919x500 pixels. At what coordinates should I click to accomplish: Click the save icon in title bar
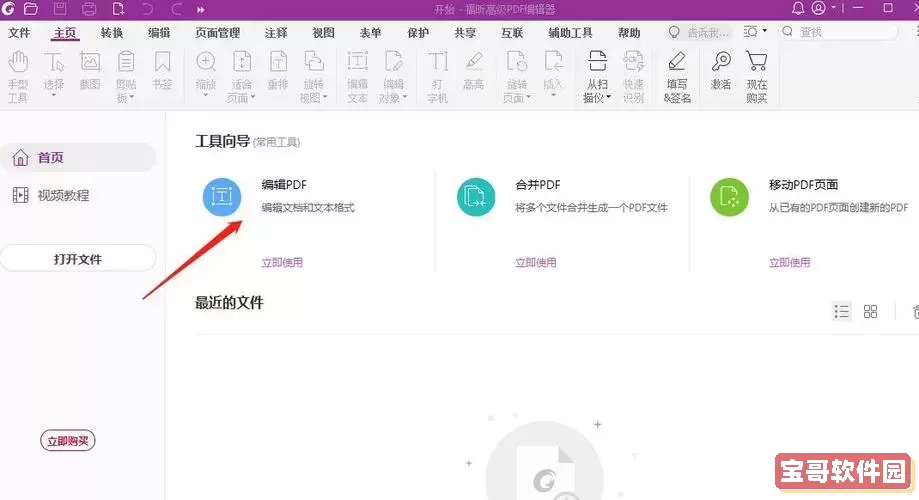click(x=60, y=9)
